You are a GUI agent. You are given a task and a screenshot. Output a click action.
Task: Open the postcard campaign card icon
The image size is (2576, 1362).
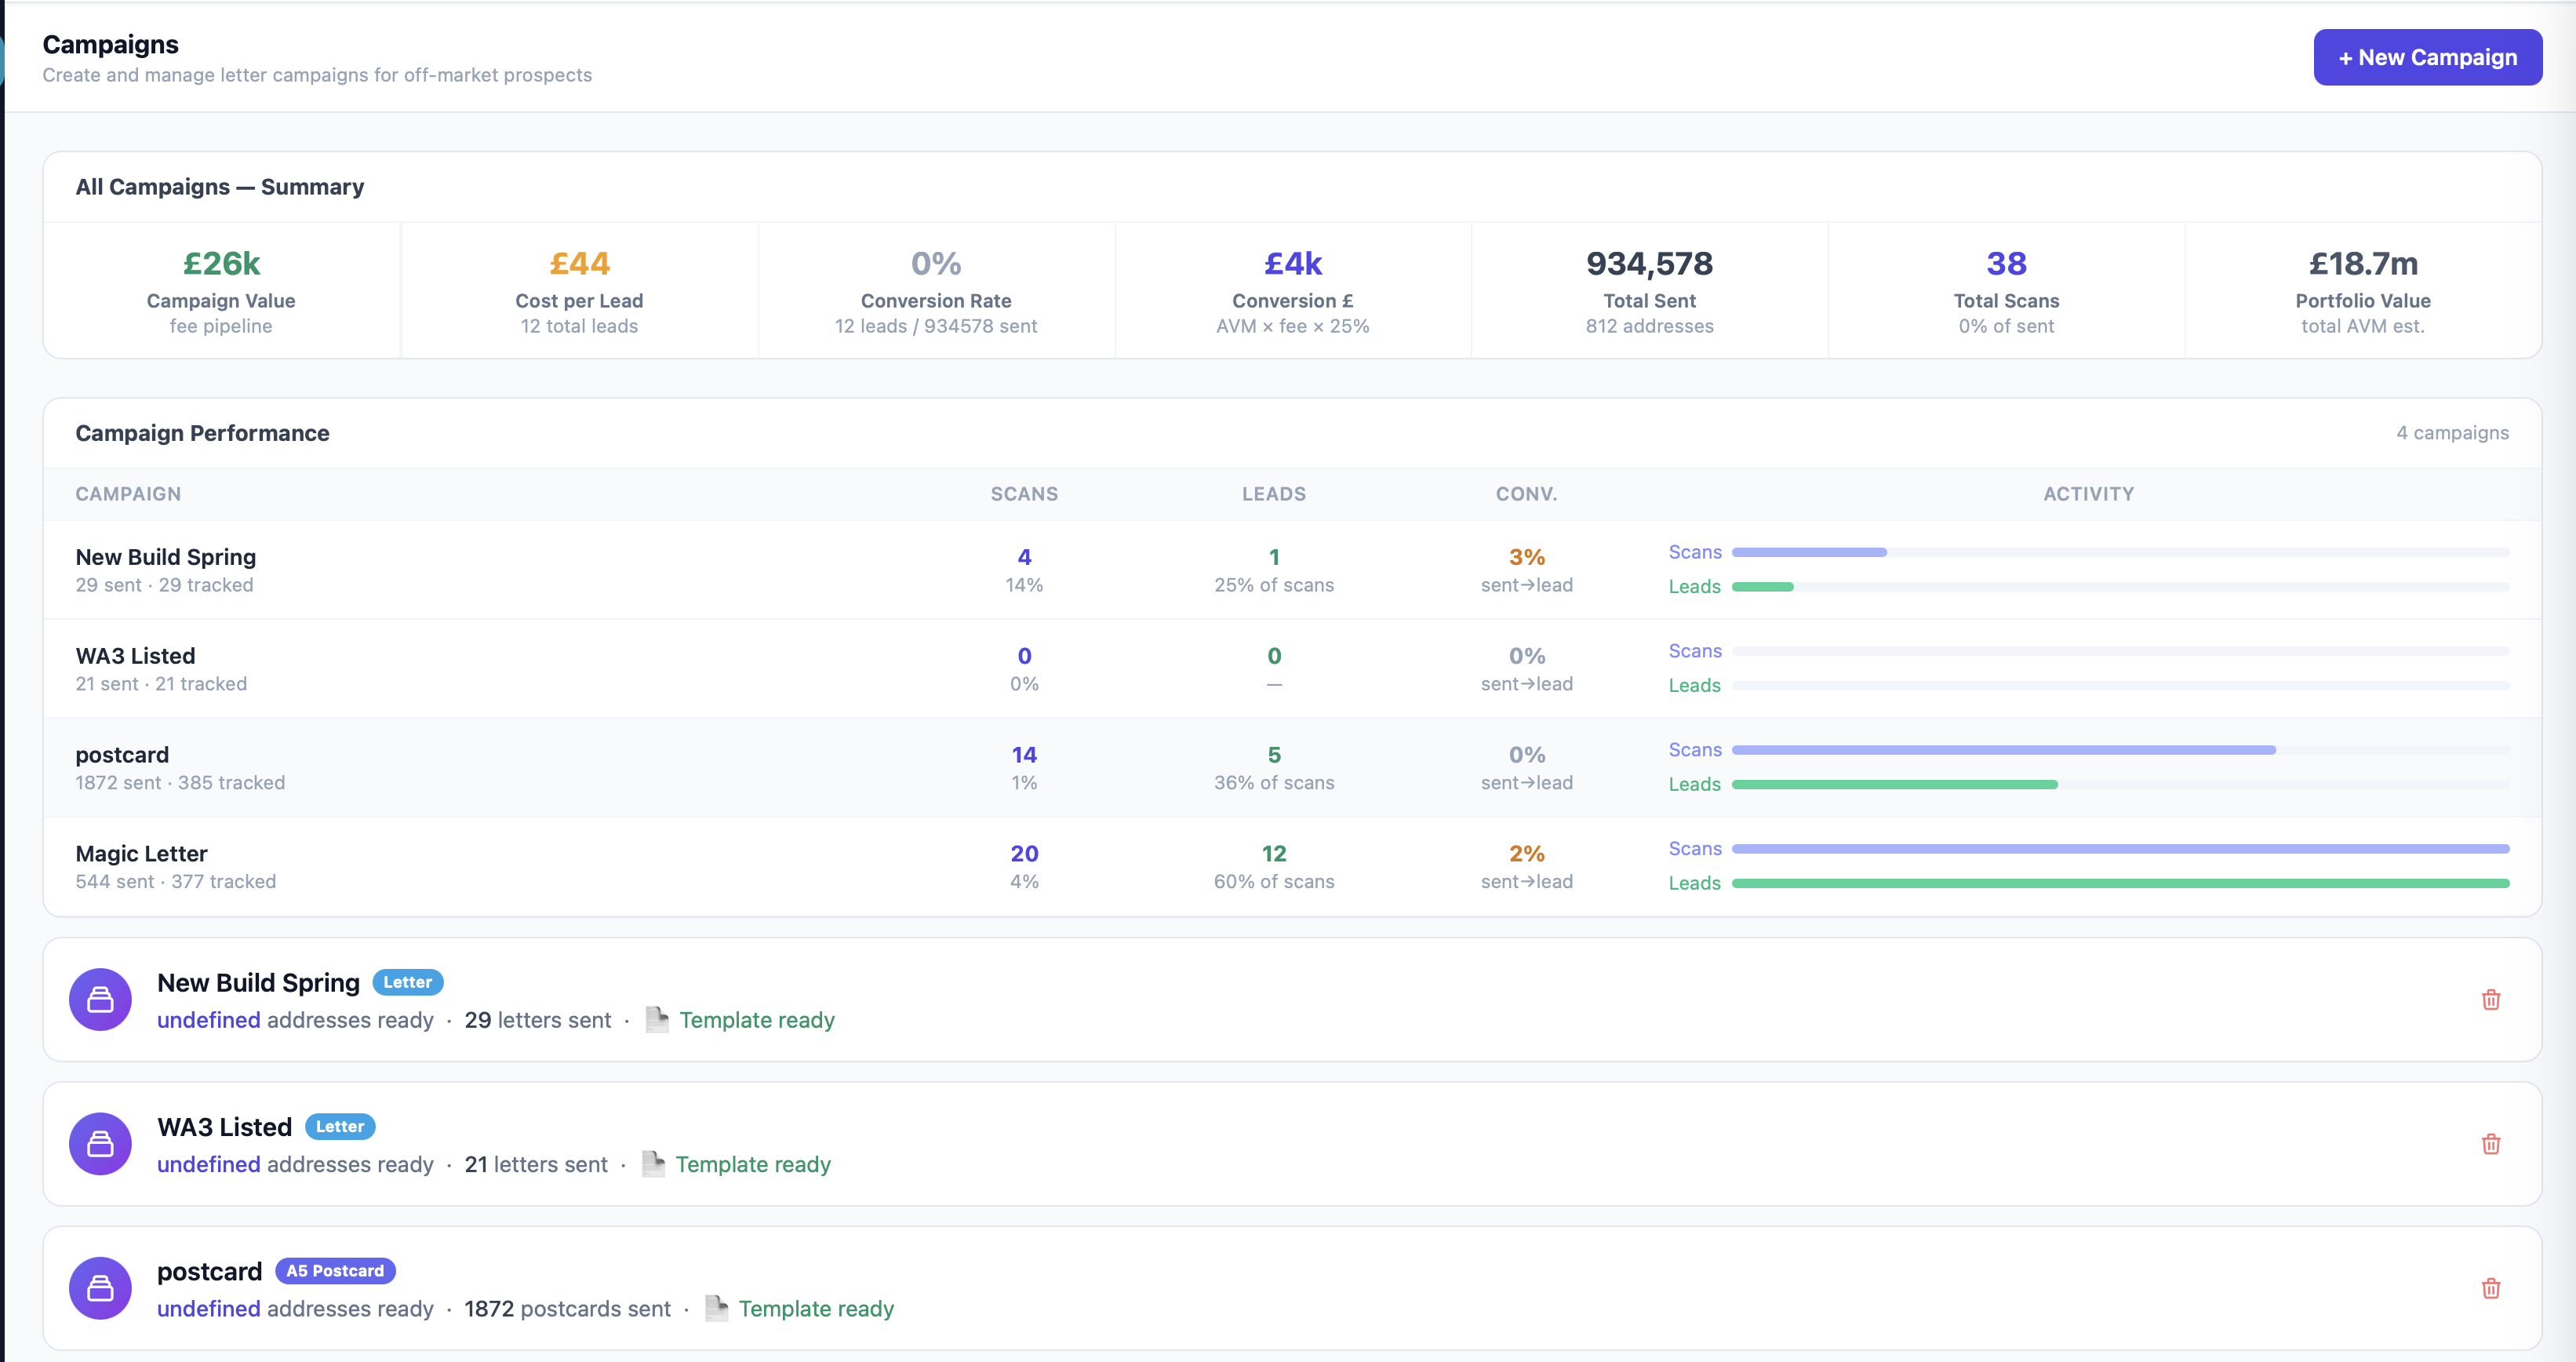point(100,1287)
